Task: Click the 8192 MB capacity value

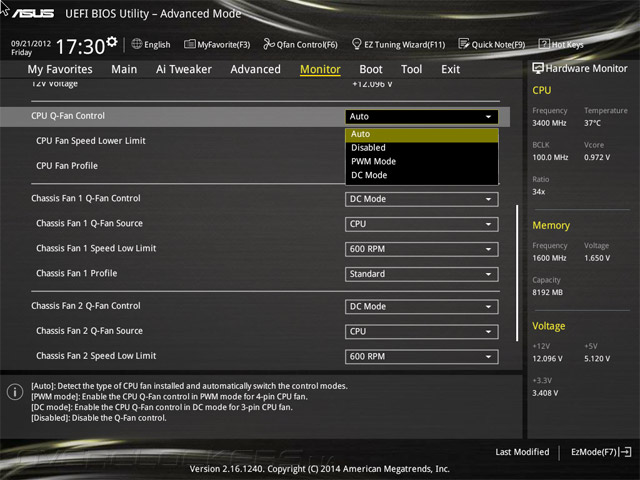Action: tap(547, 292)
